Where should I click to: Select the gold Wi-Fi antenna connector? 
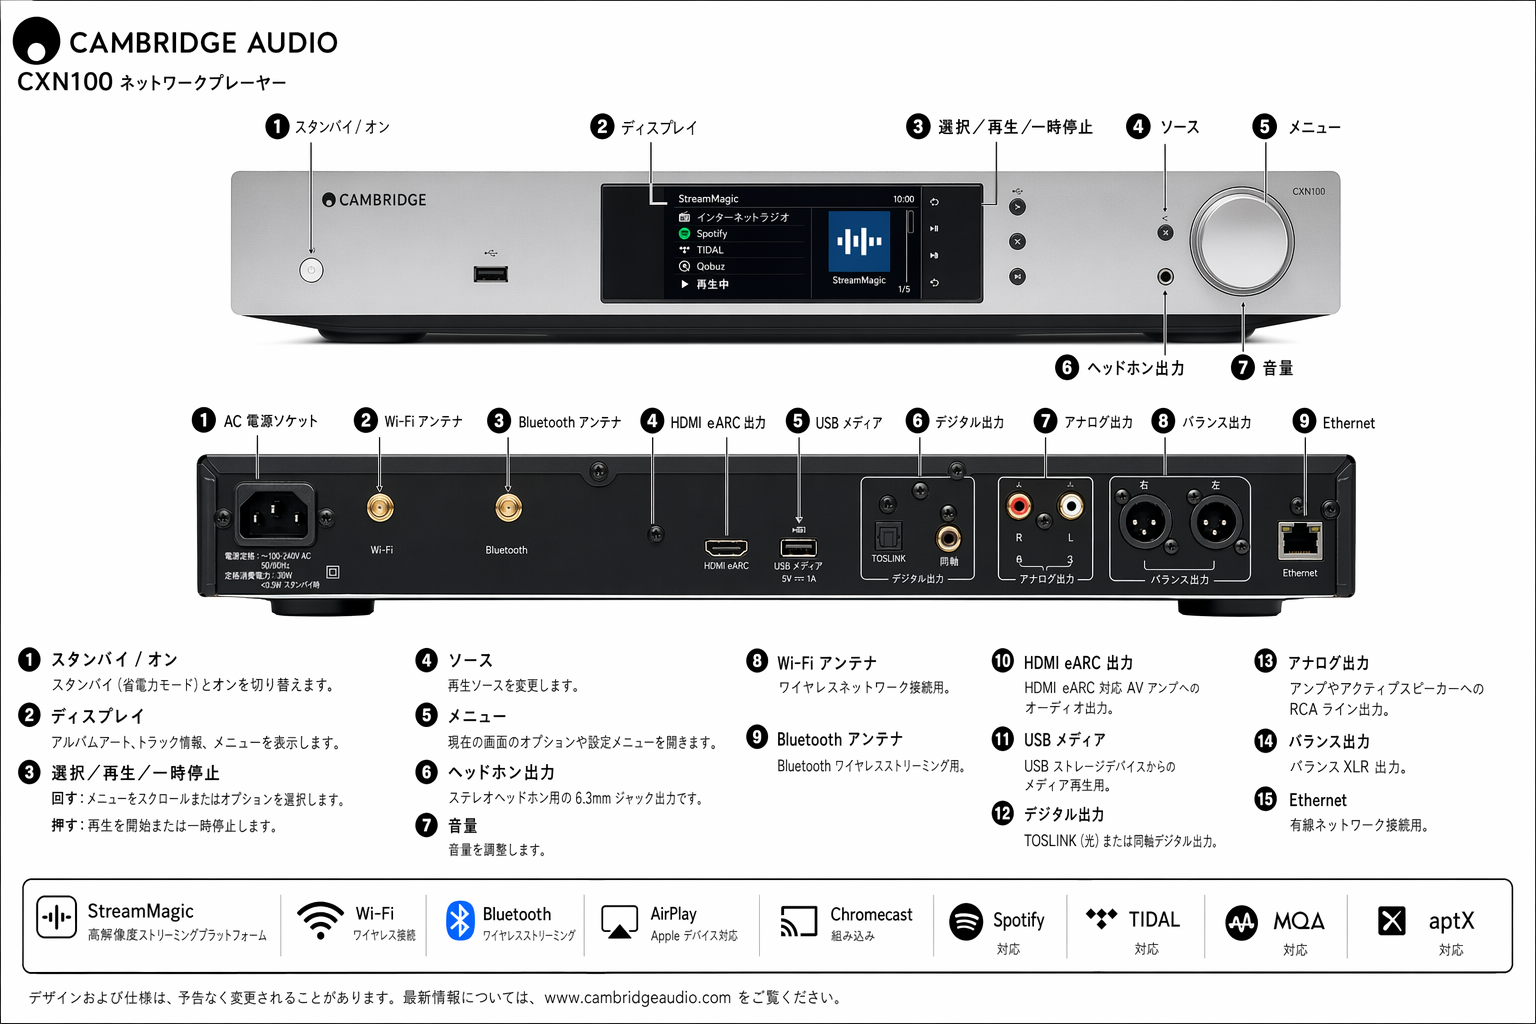point(380,508)
